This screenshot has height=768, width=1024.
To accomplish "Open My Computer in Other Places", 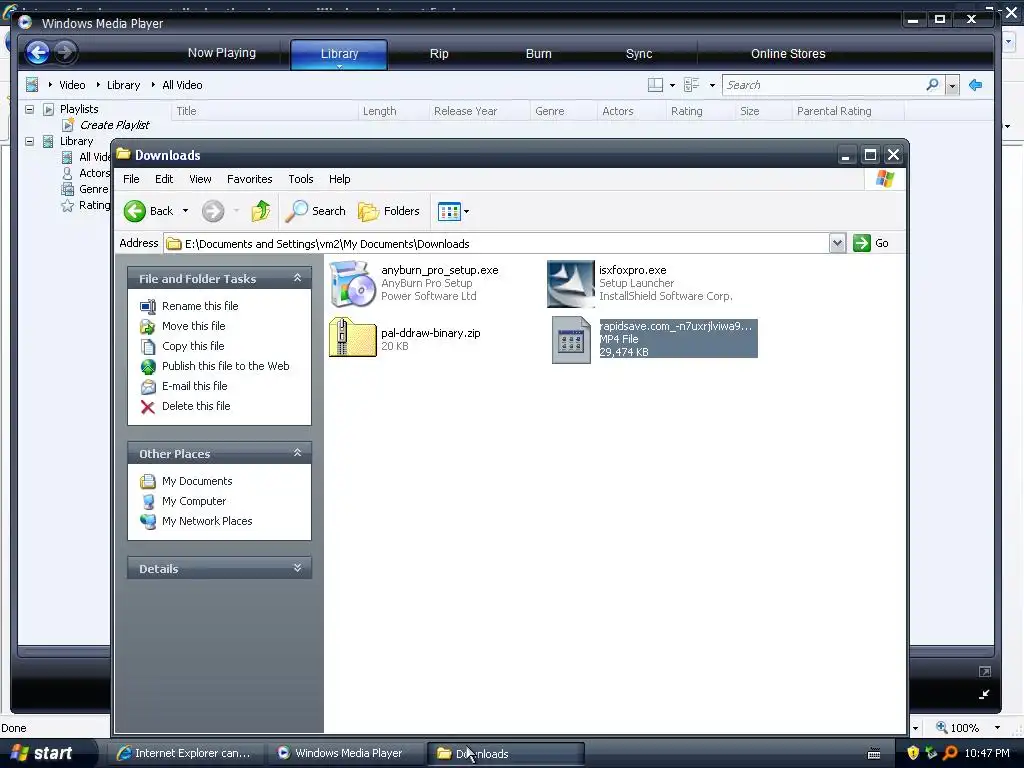I will (x=194, y=501).
